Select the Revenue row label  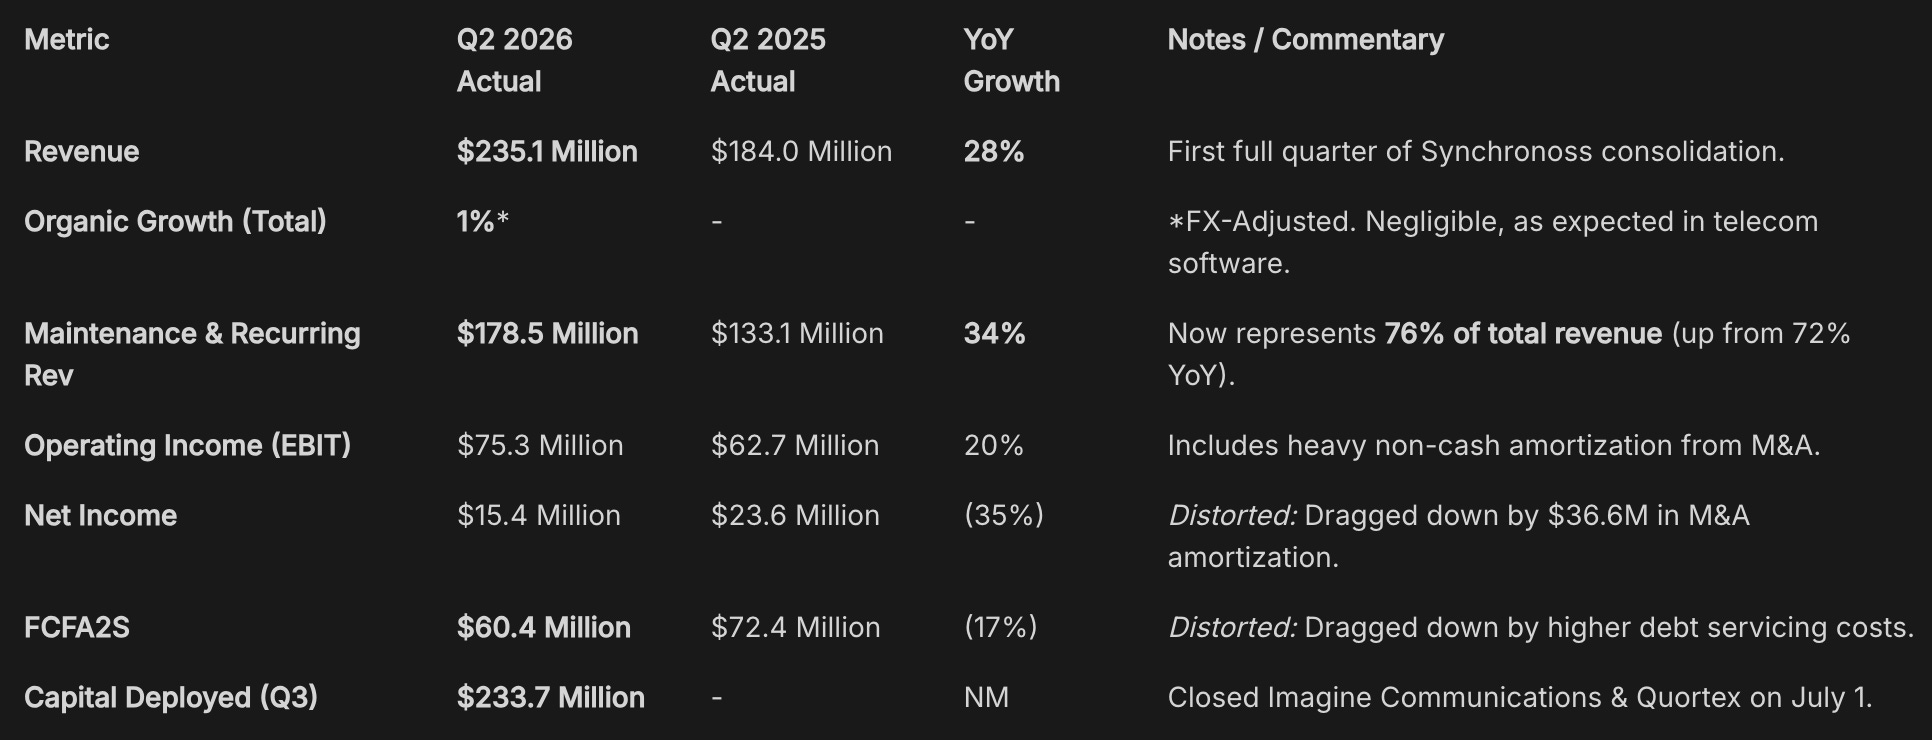[x=81, y=152]
